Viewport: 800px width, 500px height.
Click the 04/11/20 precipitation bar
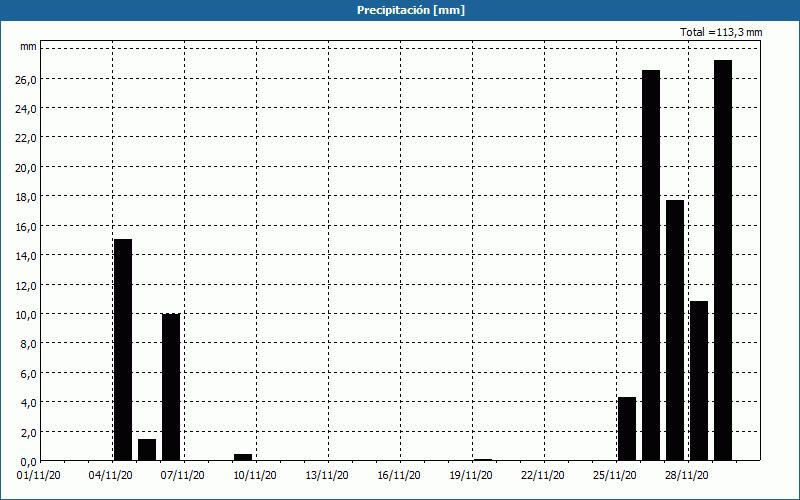123,349
